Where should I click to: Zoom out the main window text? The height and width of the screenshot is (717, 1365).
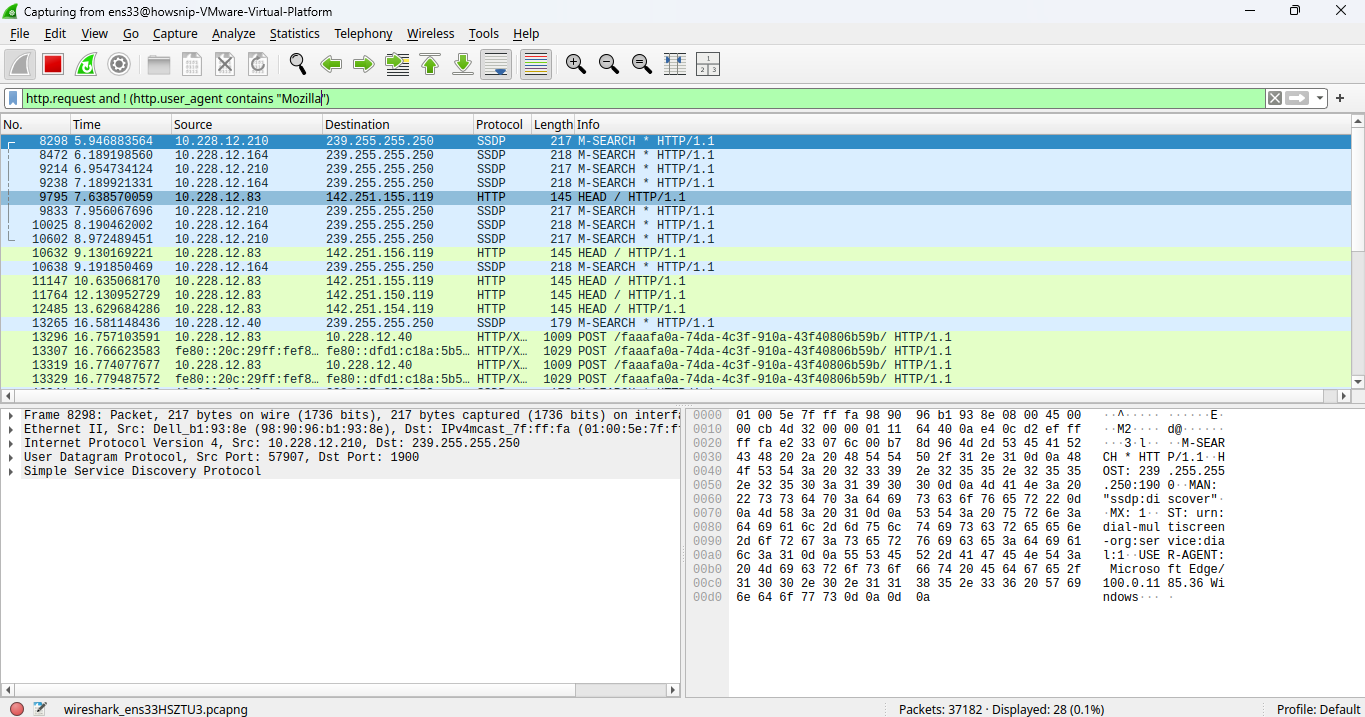point(609,64)
